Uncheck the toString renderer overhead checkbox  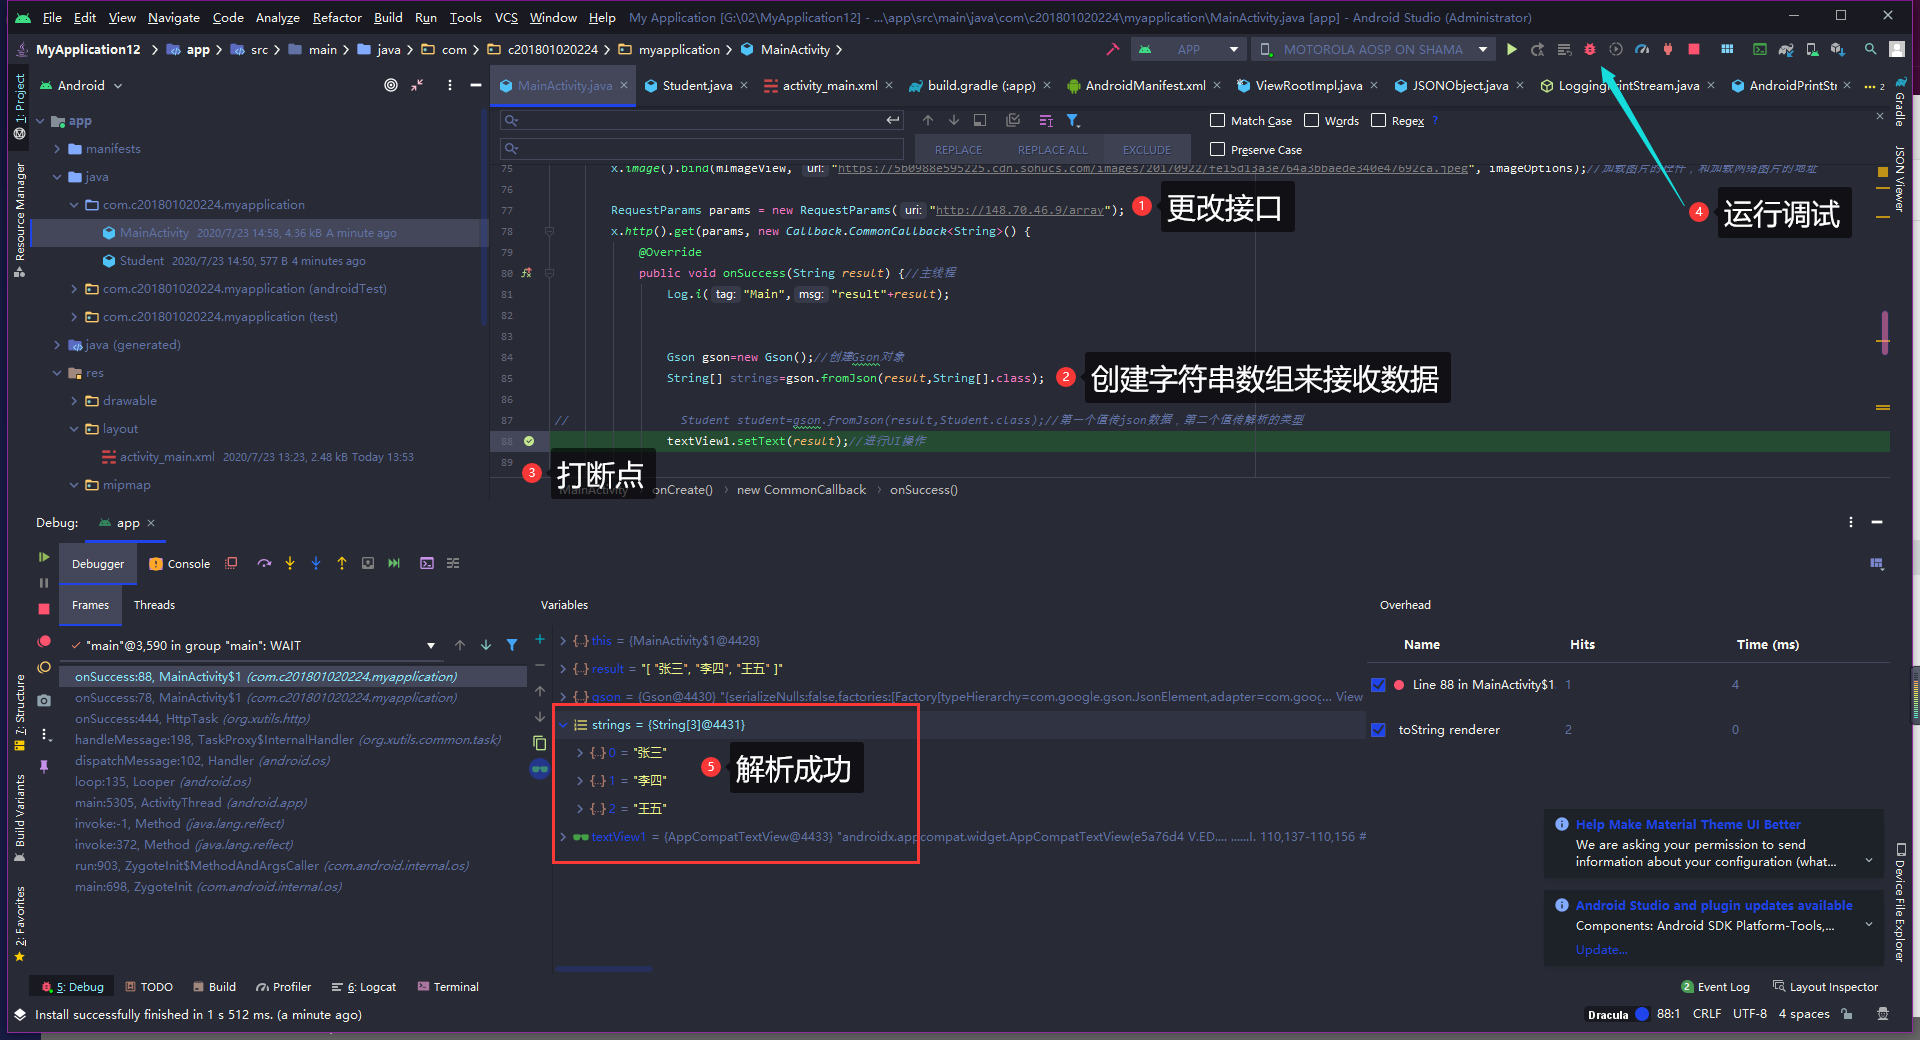(x=1378, y=729)
